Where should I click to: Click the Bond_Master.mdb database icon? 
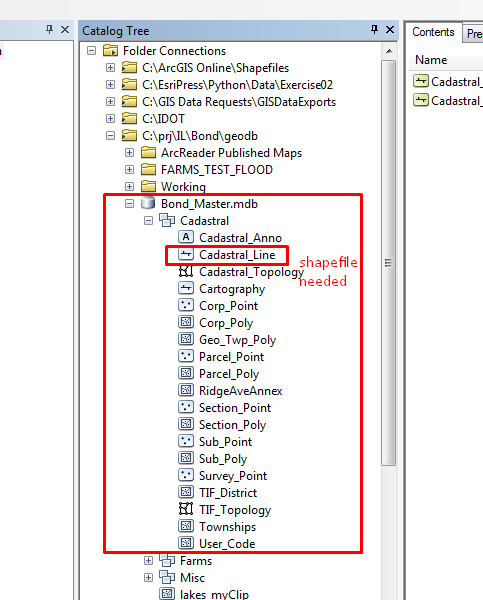pos(148,203)
